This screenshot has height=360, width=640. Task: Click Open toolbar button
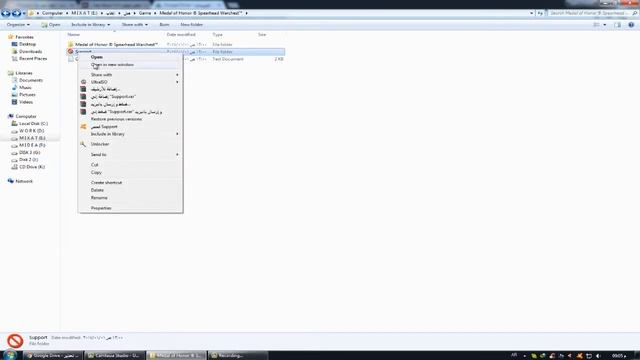click(x=51, y=25)
